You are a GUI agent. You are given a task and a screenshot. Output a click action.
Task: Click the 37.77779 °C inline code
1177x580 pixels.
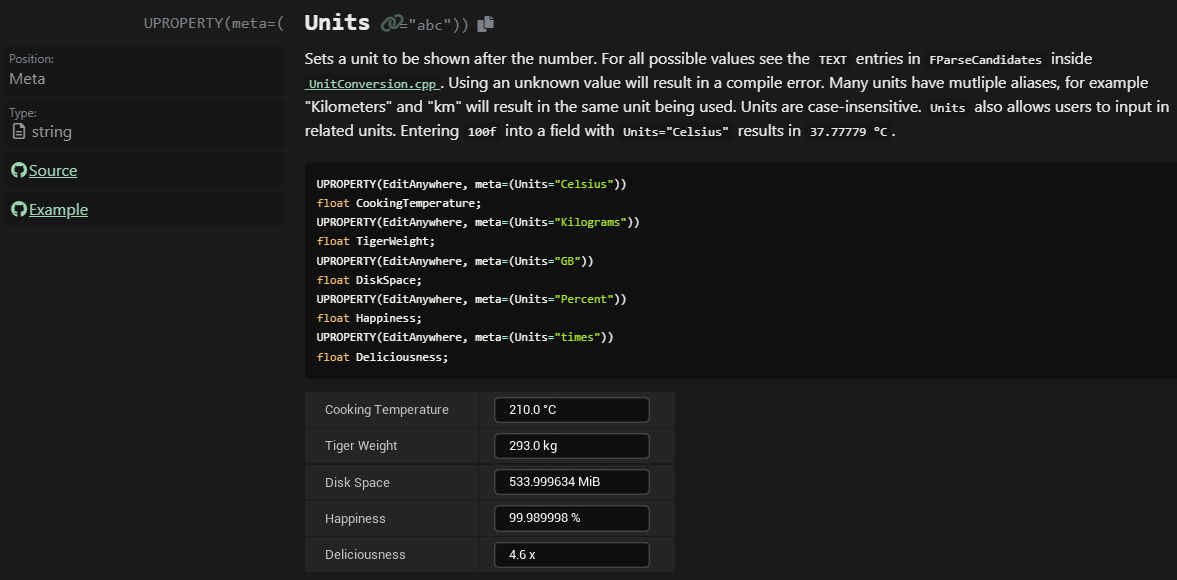[x=848, y=131]
